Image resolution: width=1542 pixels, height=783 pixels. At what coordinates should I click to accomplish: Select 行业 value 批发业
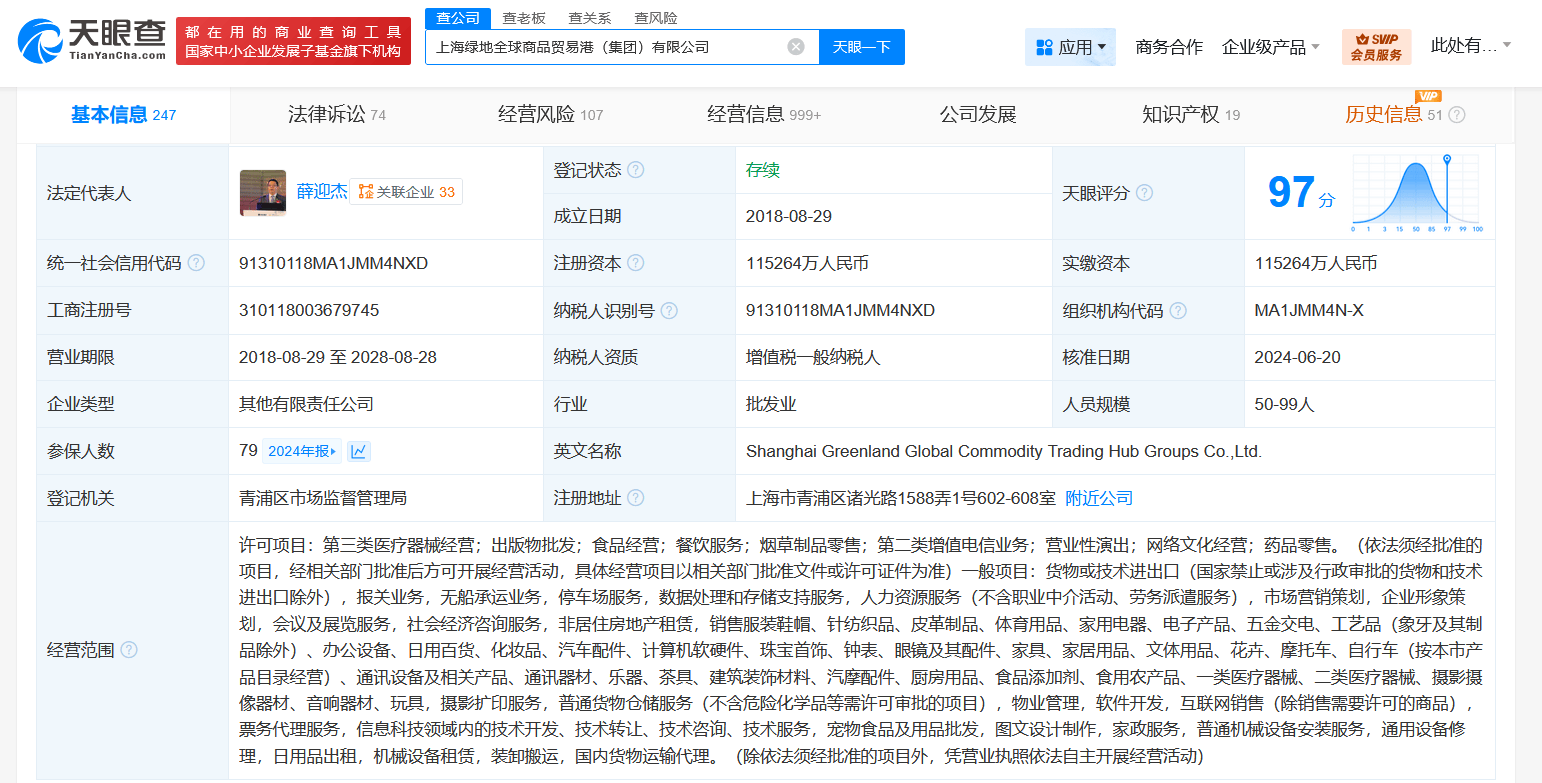click(x=771, y=404)
